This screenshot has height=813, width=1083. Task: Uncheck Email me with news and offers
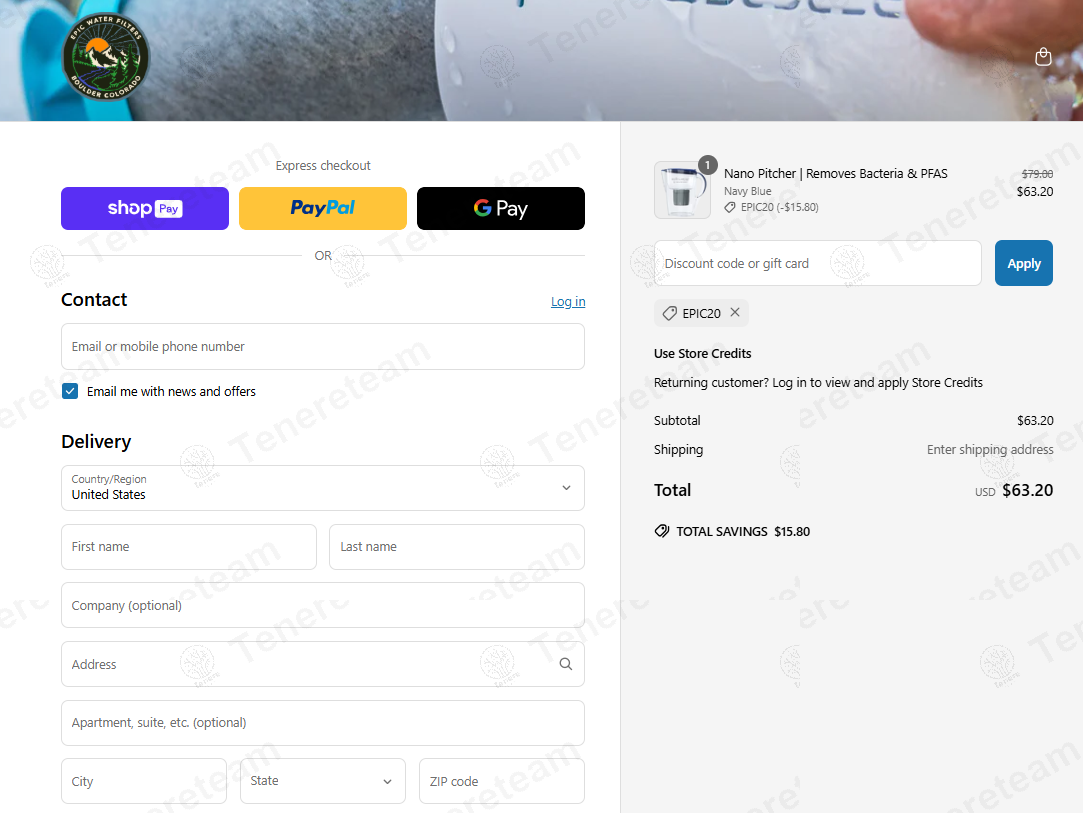coord(70,392)
